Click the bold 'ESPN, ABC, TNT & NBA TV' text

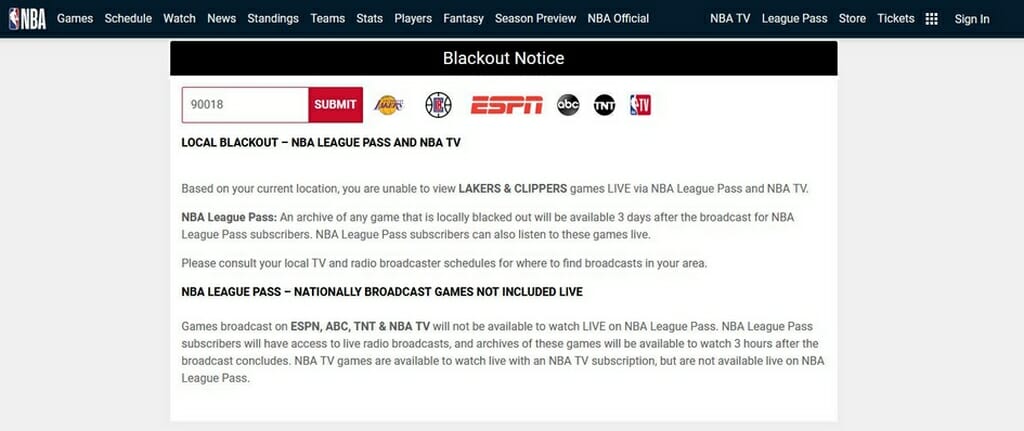click(x=360, y=326)
